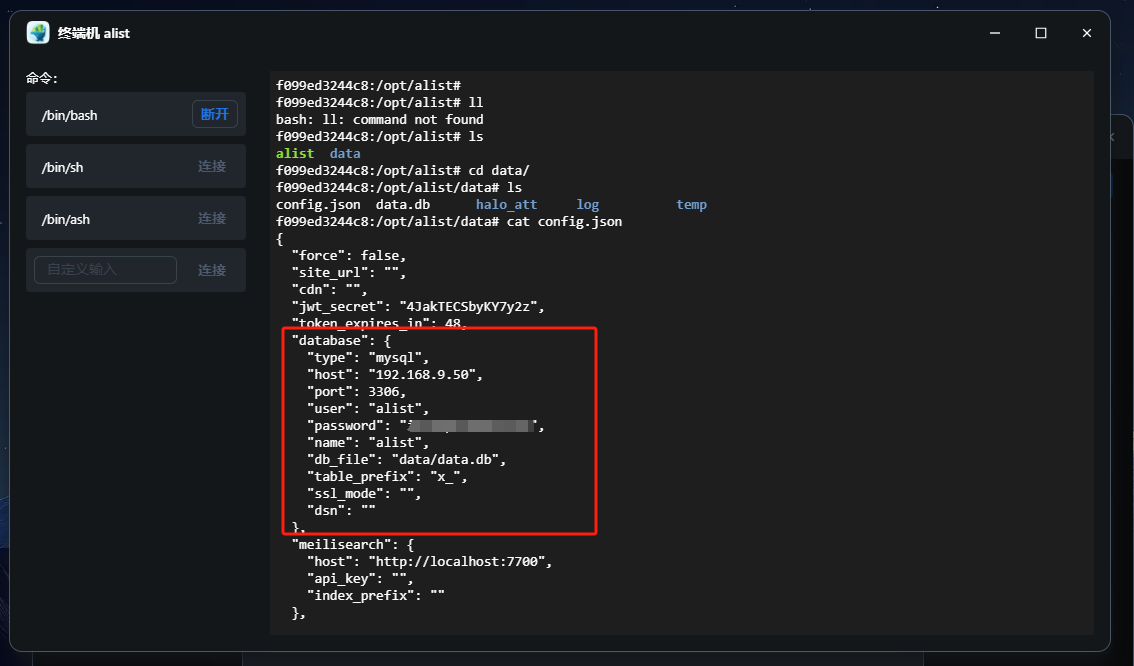Click the window title 终端机 alist

click(94, 33)
